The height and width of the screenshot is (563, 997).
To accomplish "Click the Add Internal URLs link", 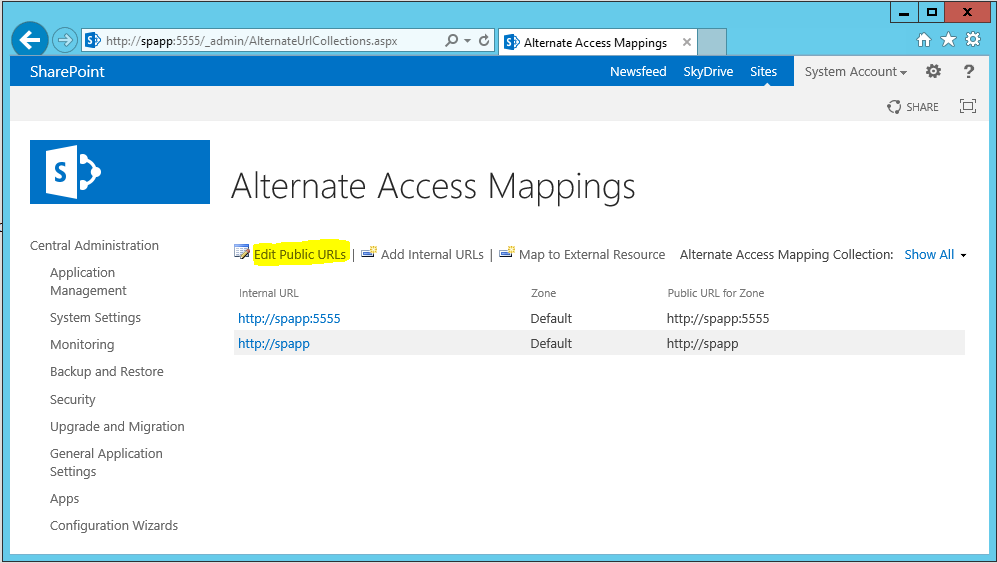I will click(x=432, y=254).
